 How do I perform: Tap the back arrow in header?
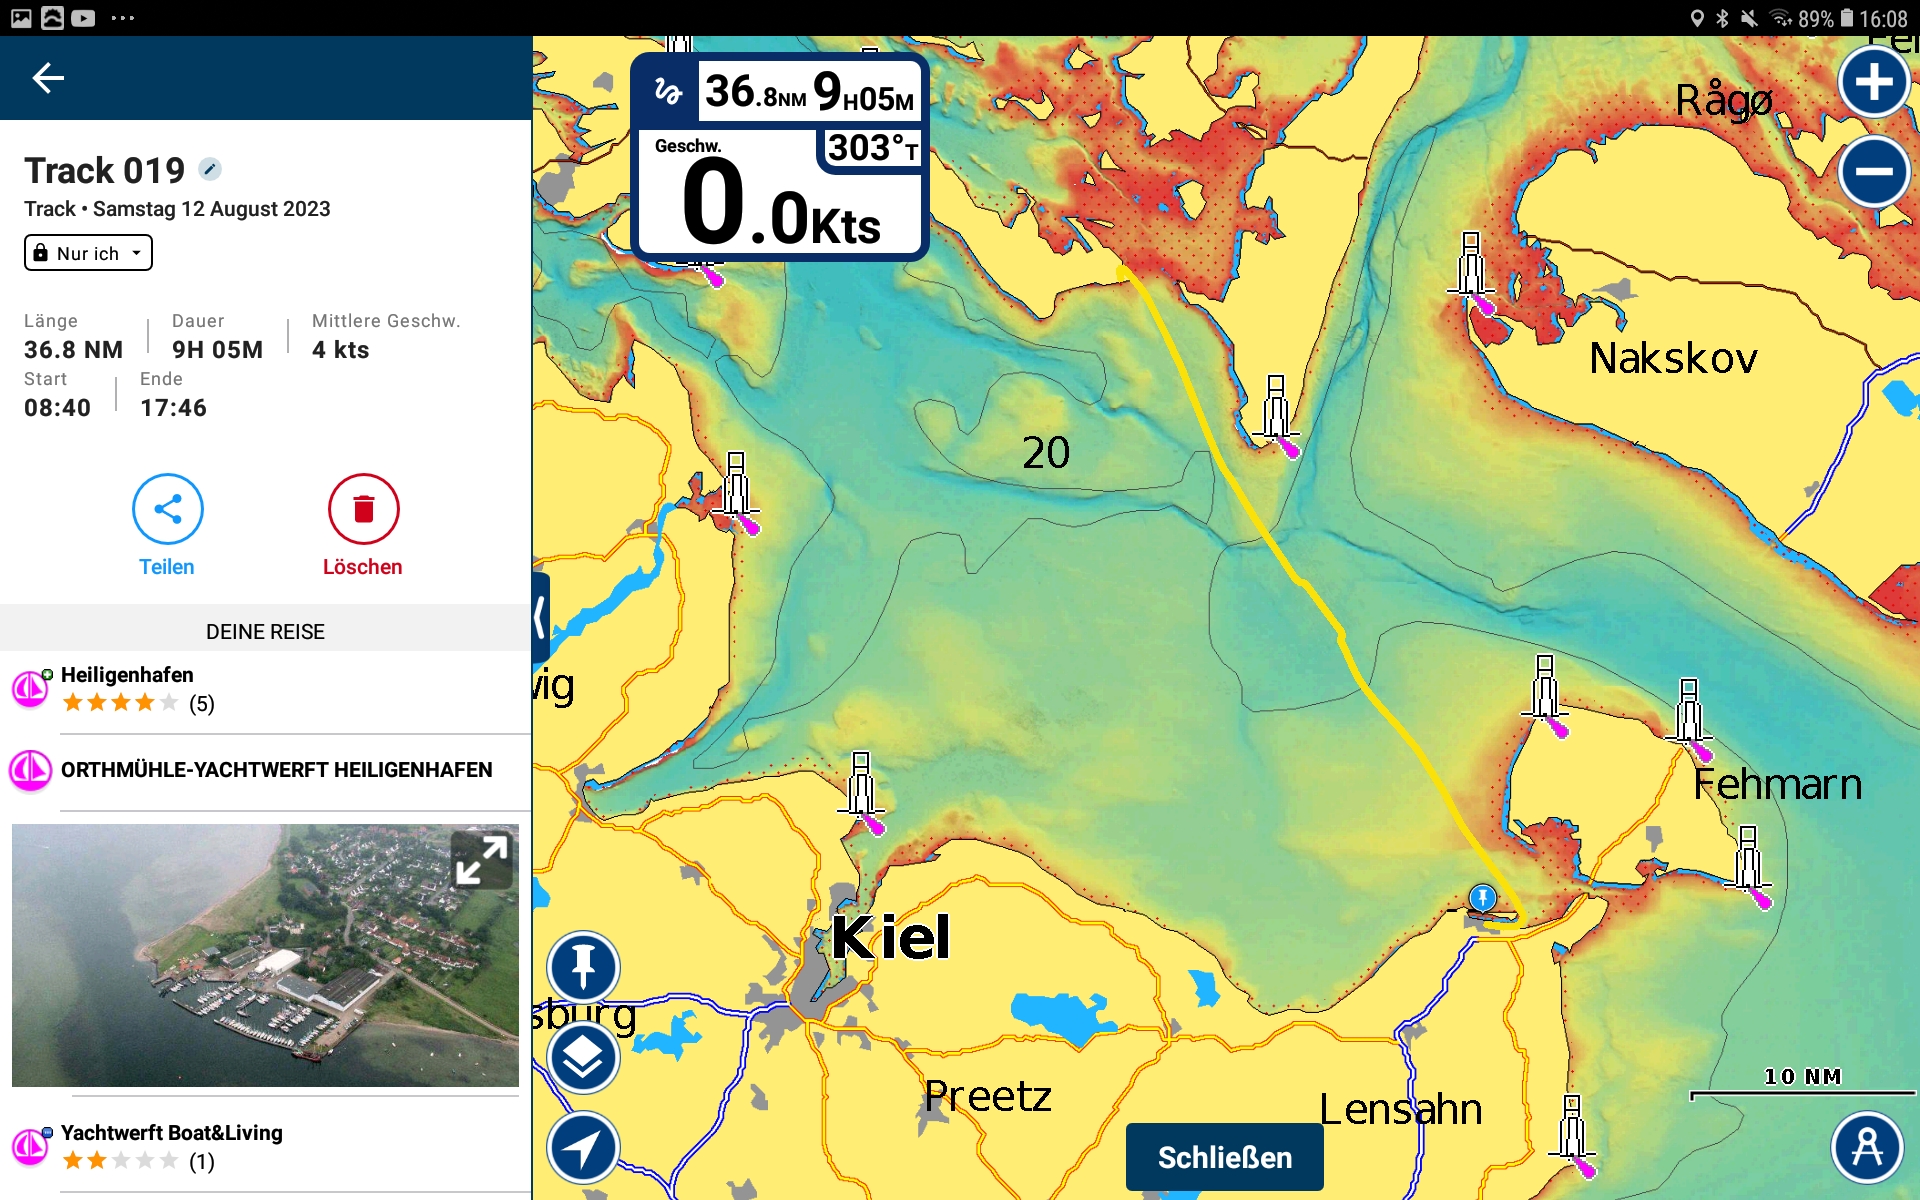click(48, 78)
